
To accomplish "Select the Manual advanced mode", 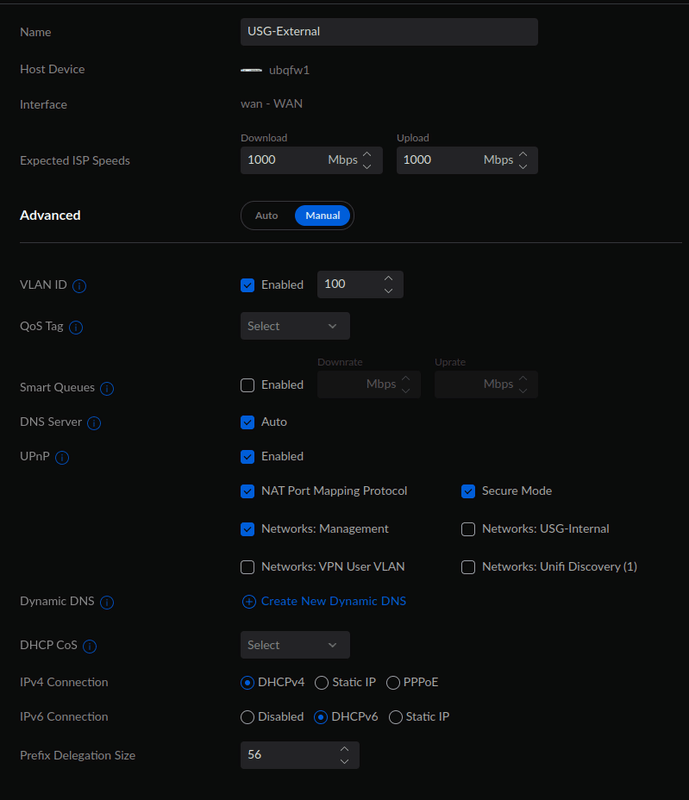I will tap(322, 215).
